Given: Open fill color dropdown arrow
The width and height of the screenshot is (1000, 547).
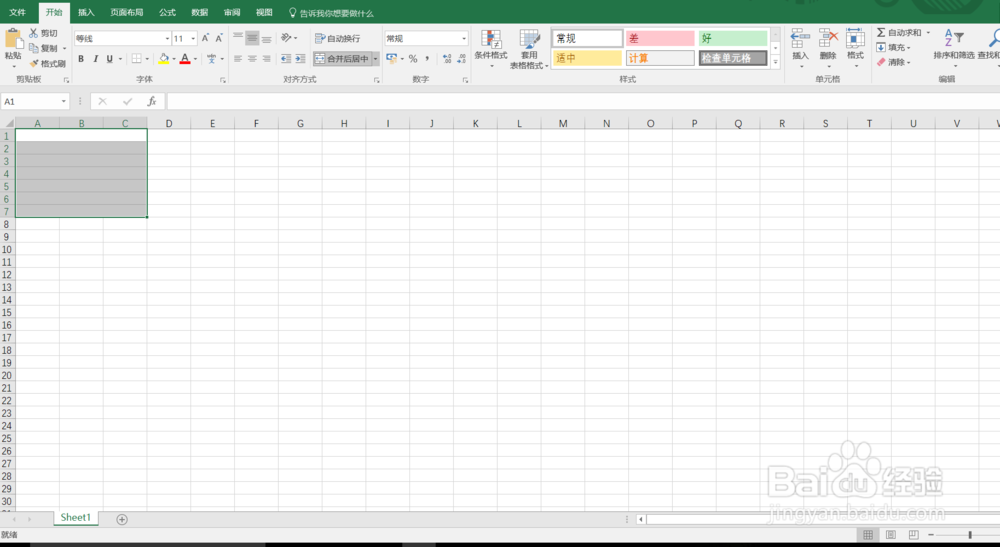Looking at the screenshot, I should click(173, 59).
